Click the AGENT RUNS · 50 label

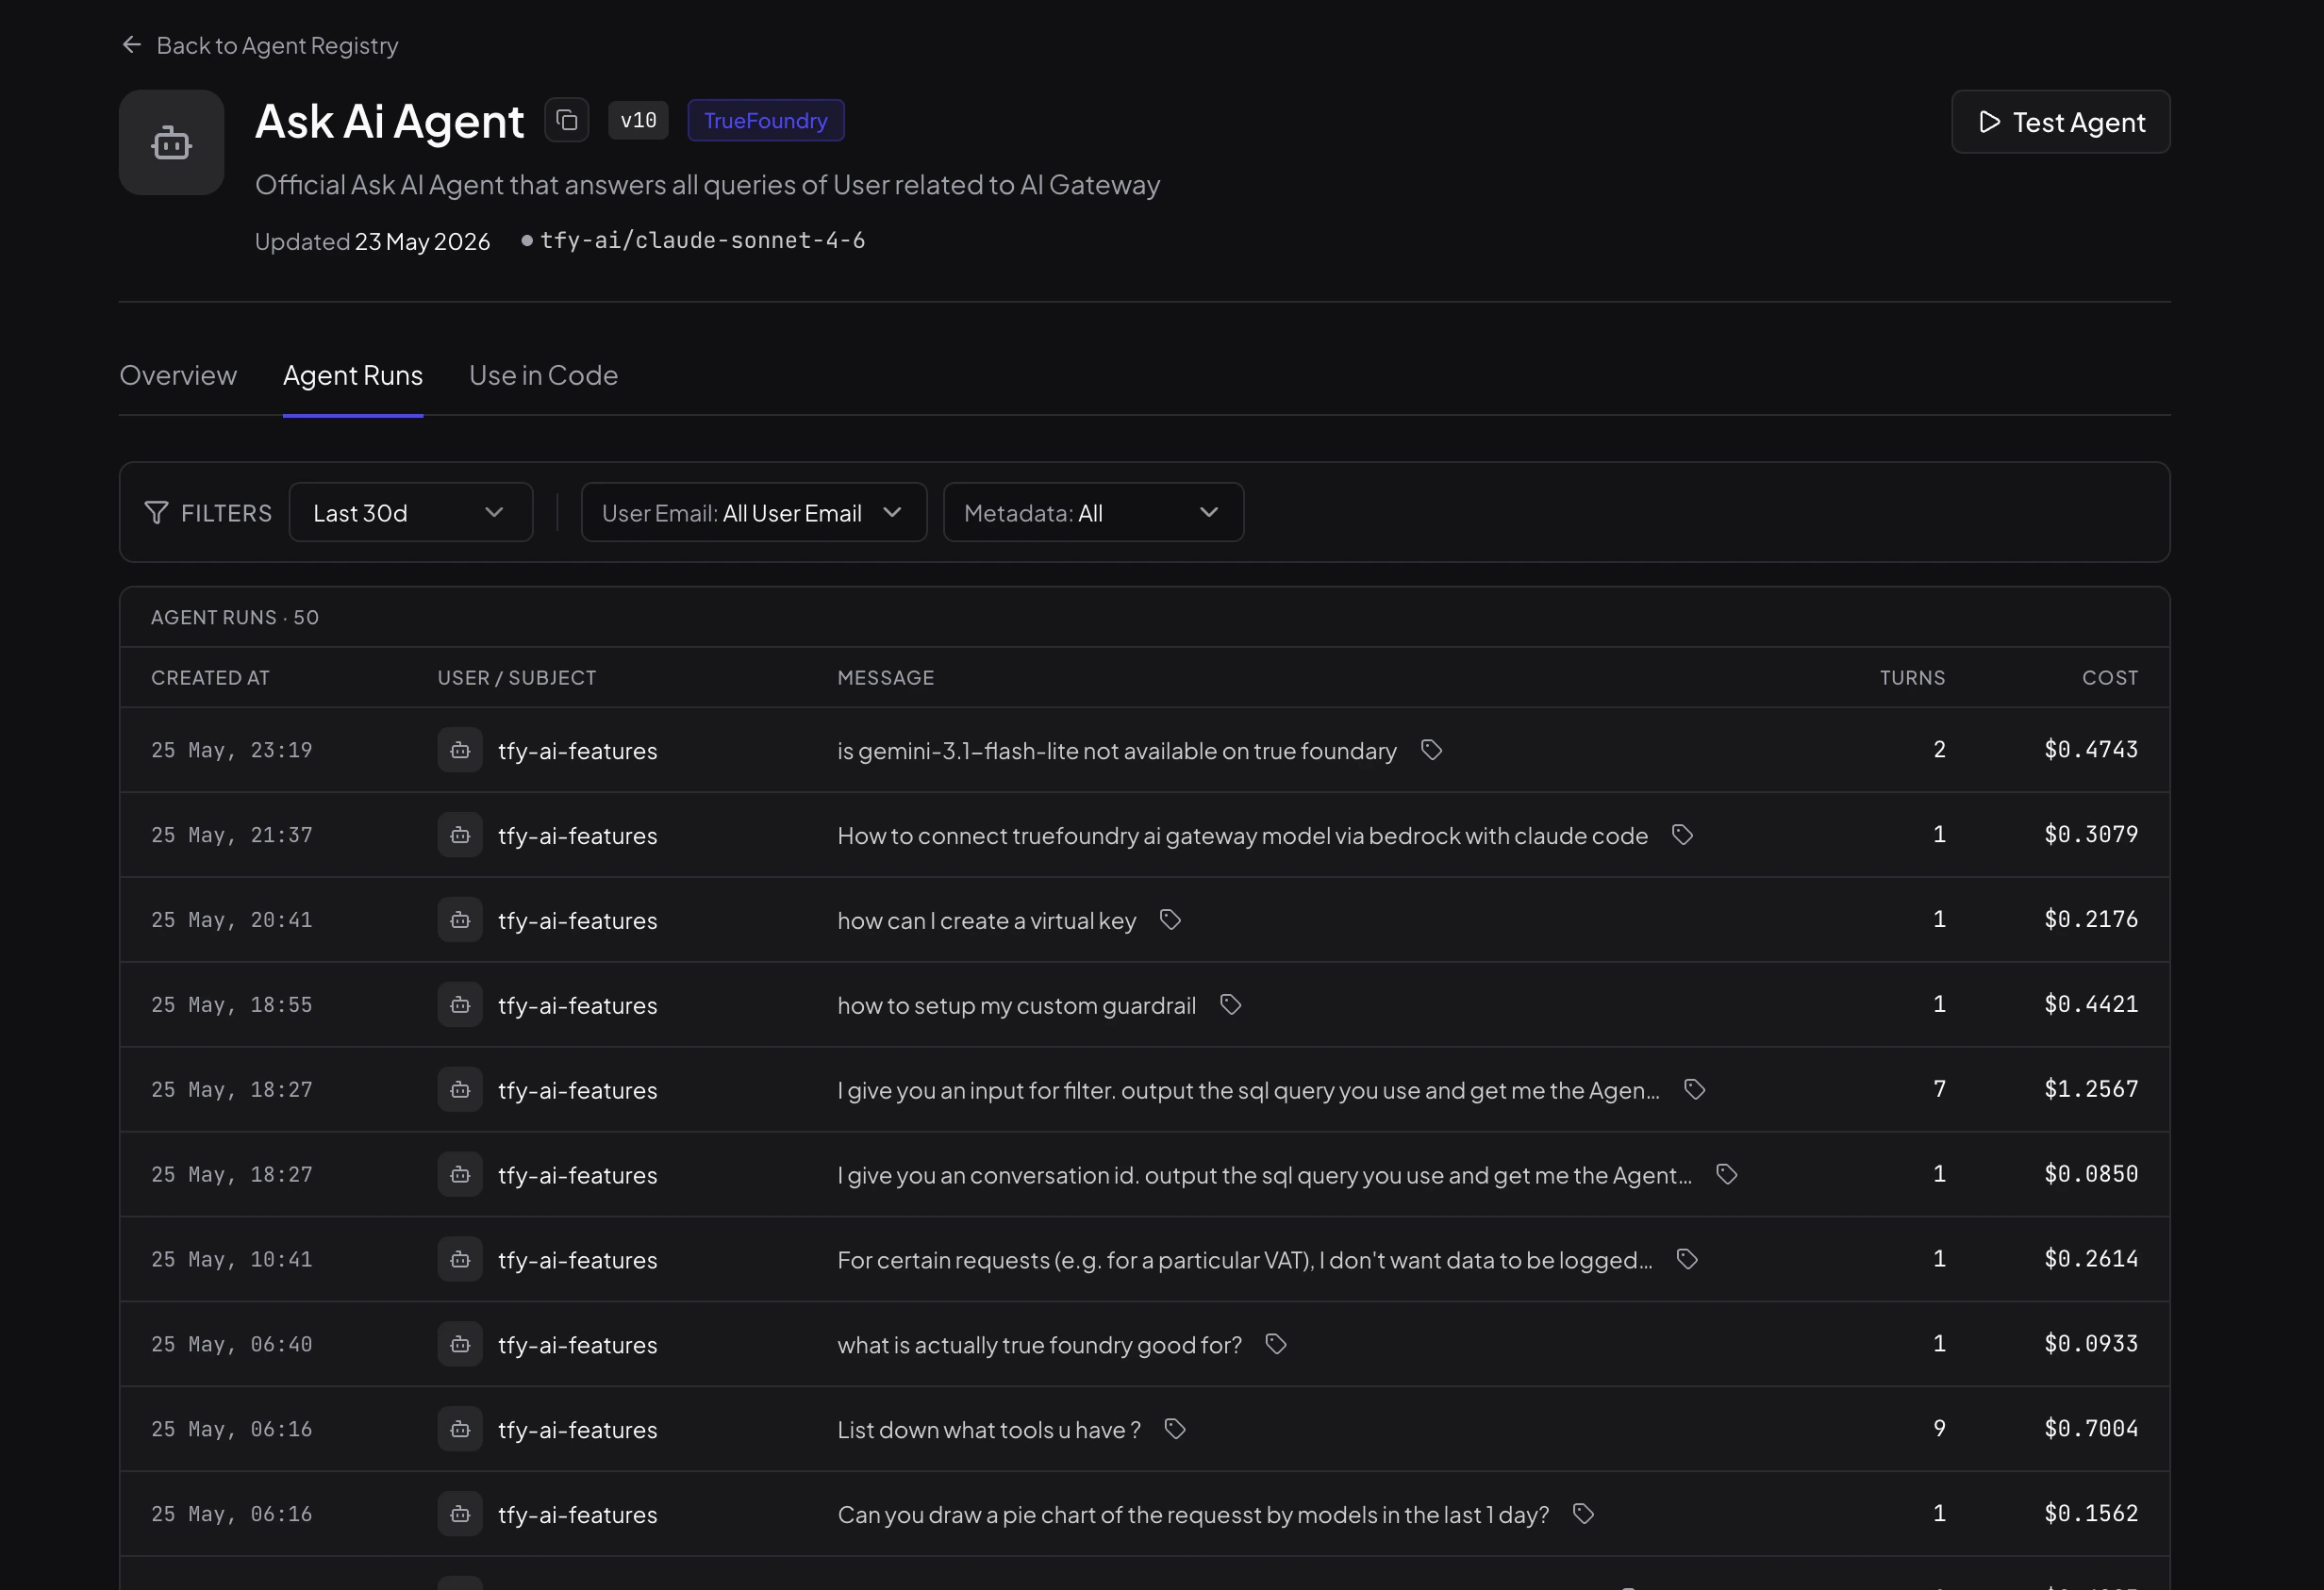click(235, 618)
